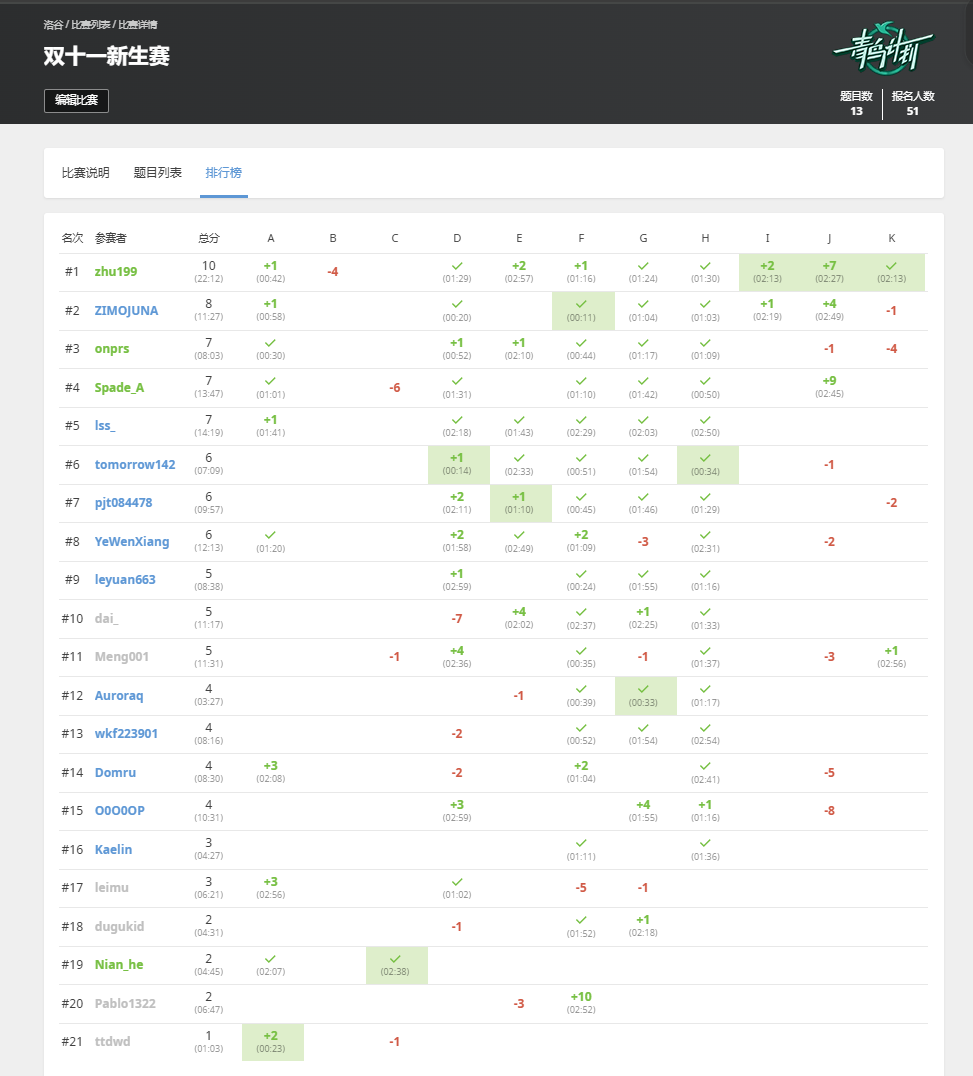Click Kaelin's checkmark in column F
973x1076 pixels.
(581, 844)
